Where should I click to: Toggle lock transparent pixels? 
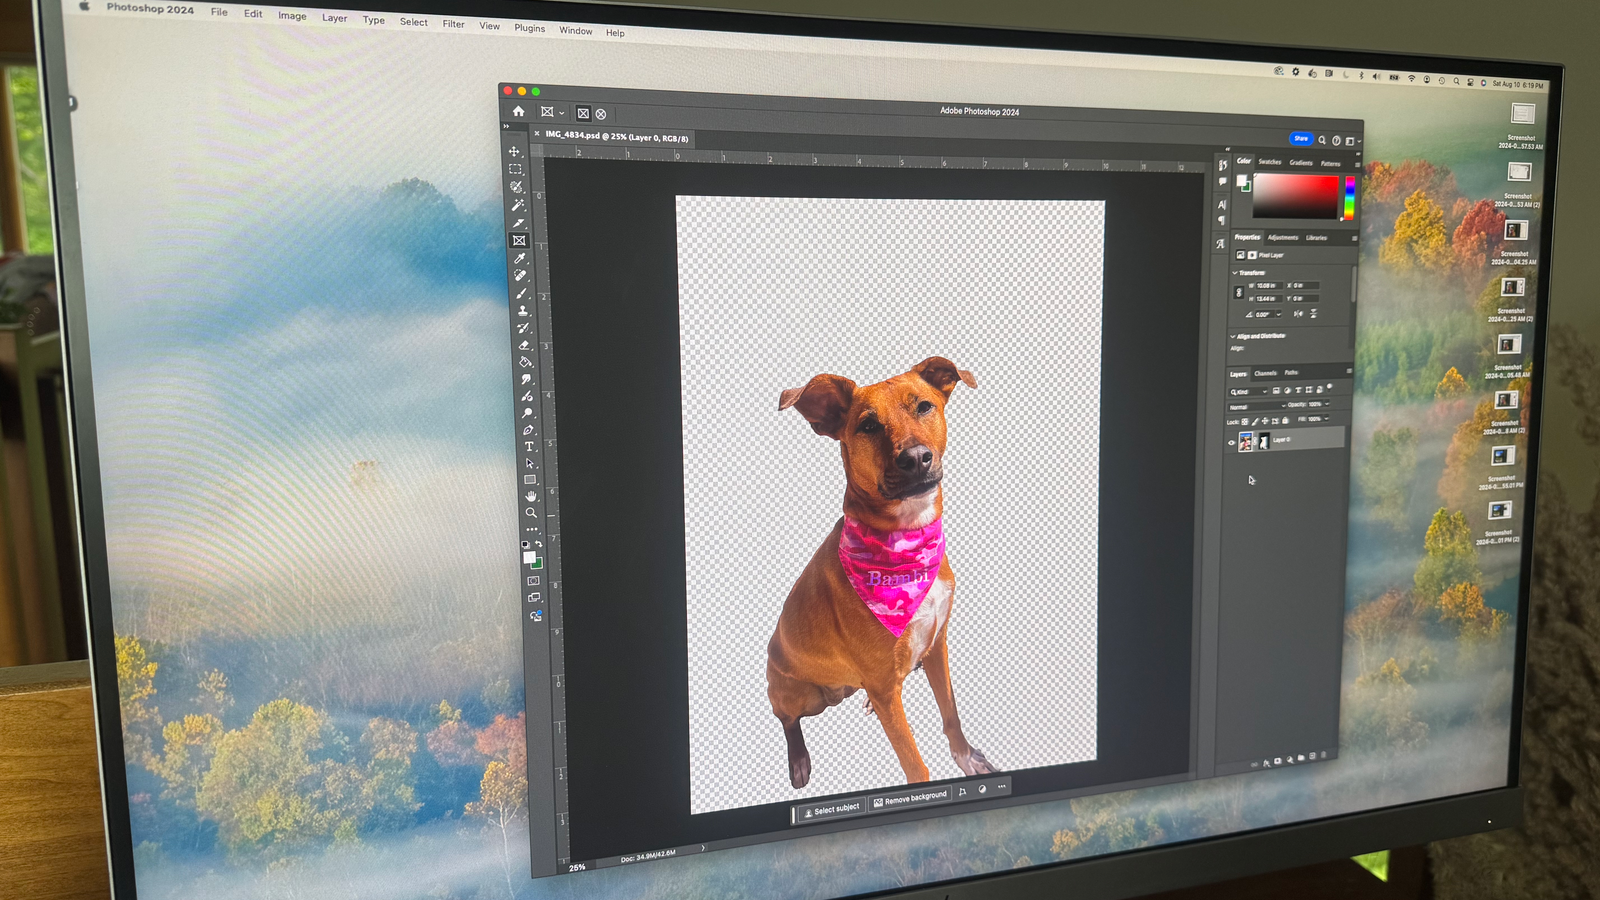[1245, 421]
